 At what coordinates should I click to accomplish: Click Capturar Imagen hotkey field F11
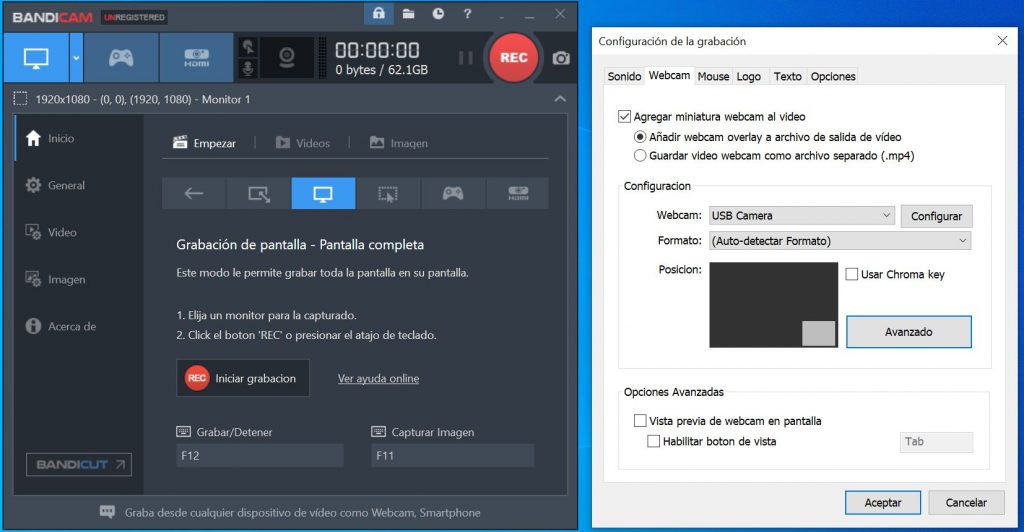(452, 456)
